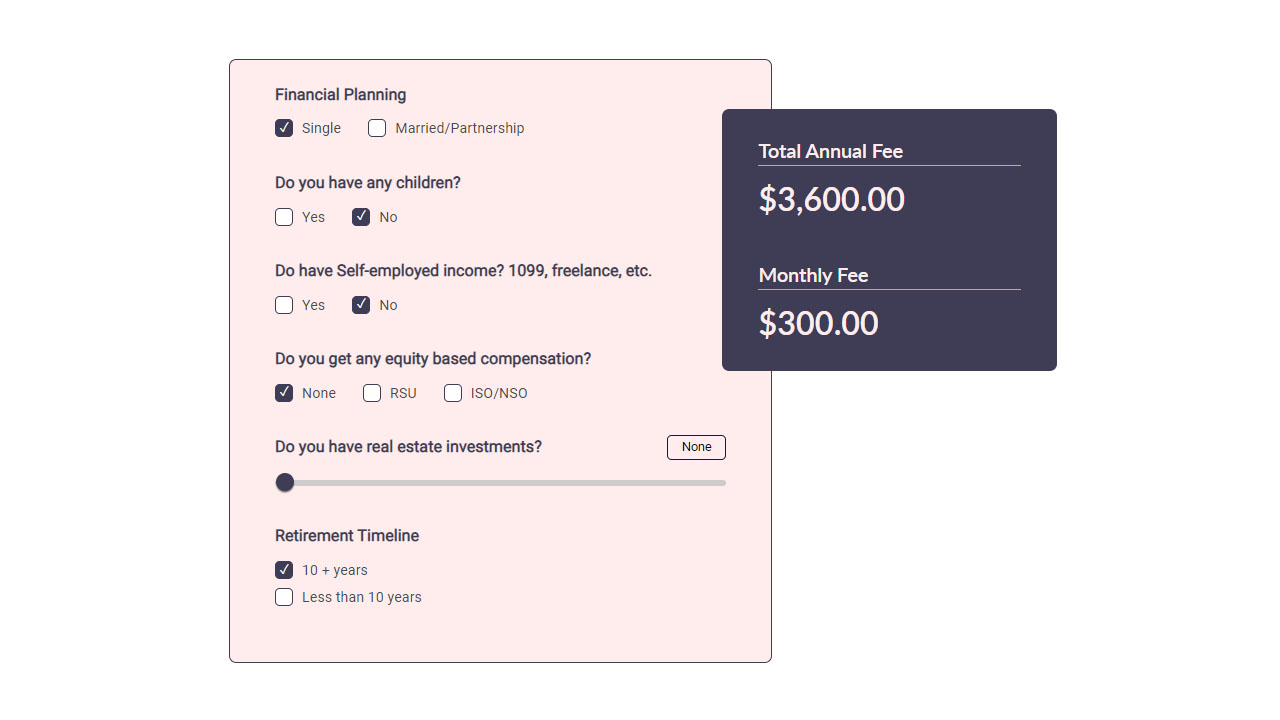The image size is (1280, 720).
Task: Deselect the None equity compensation checkbox
Action: 284,393
